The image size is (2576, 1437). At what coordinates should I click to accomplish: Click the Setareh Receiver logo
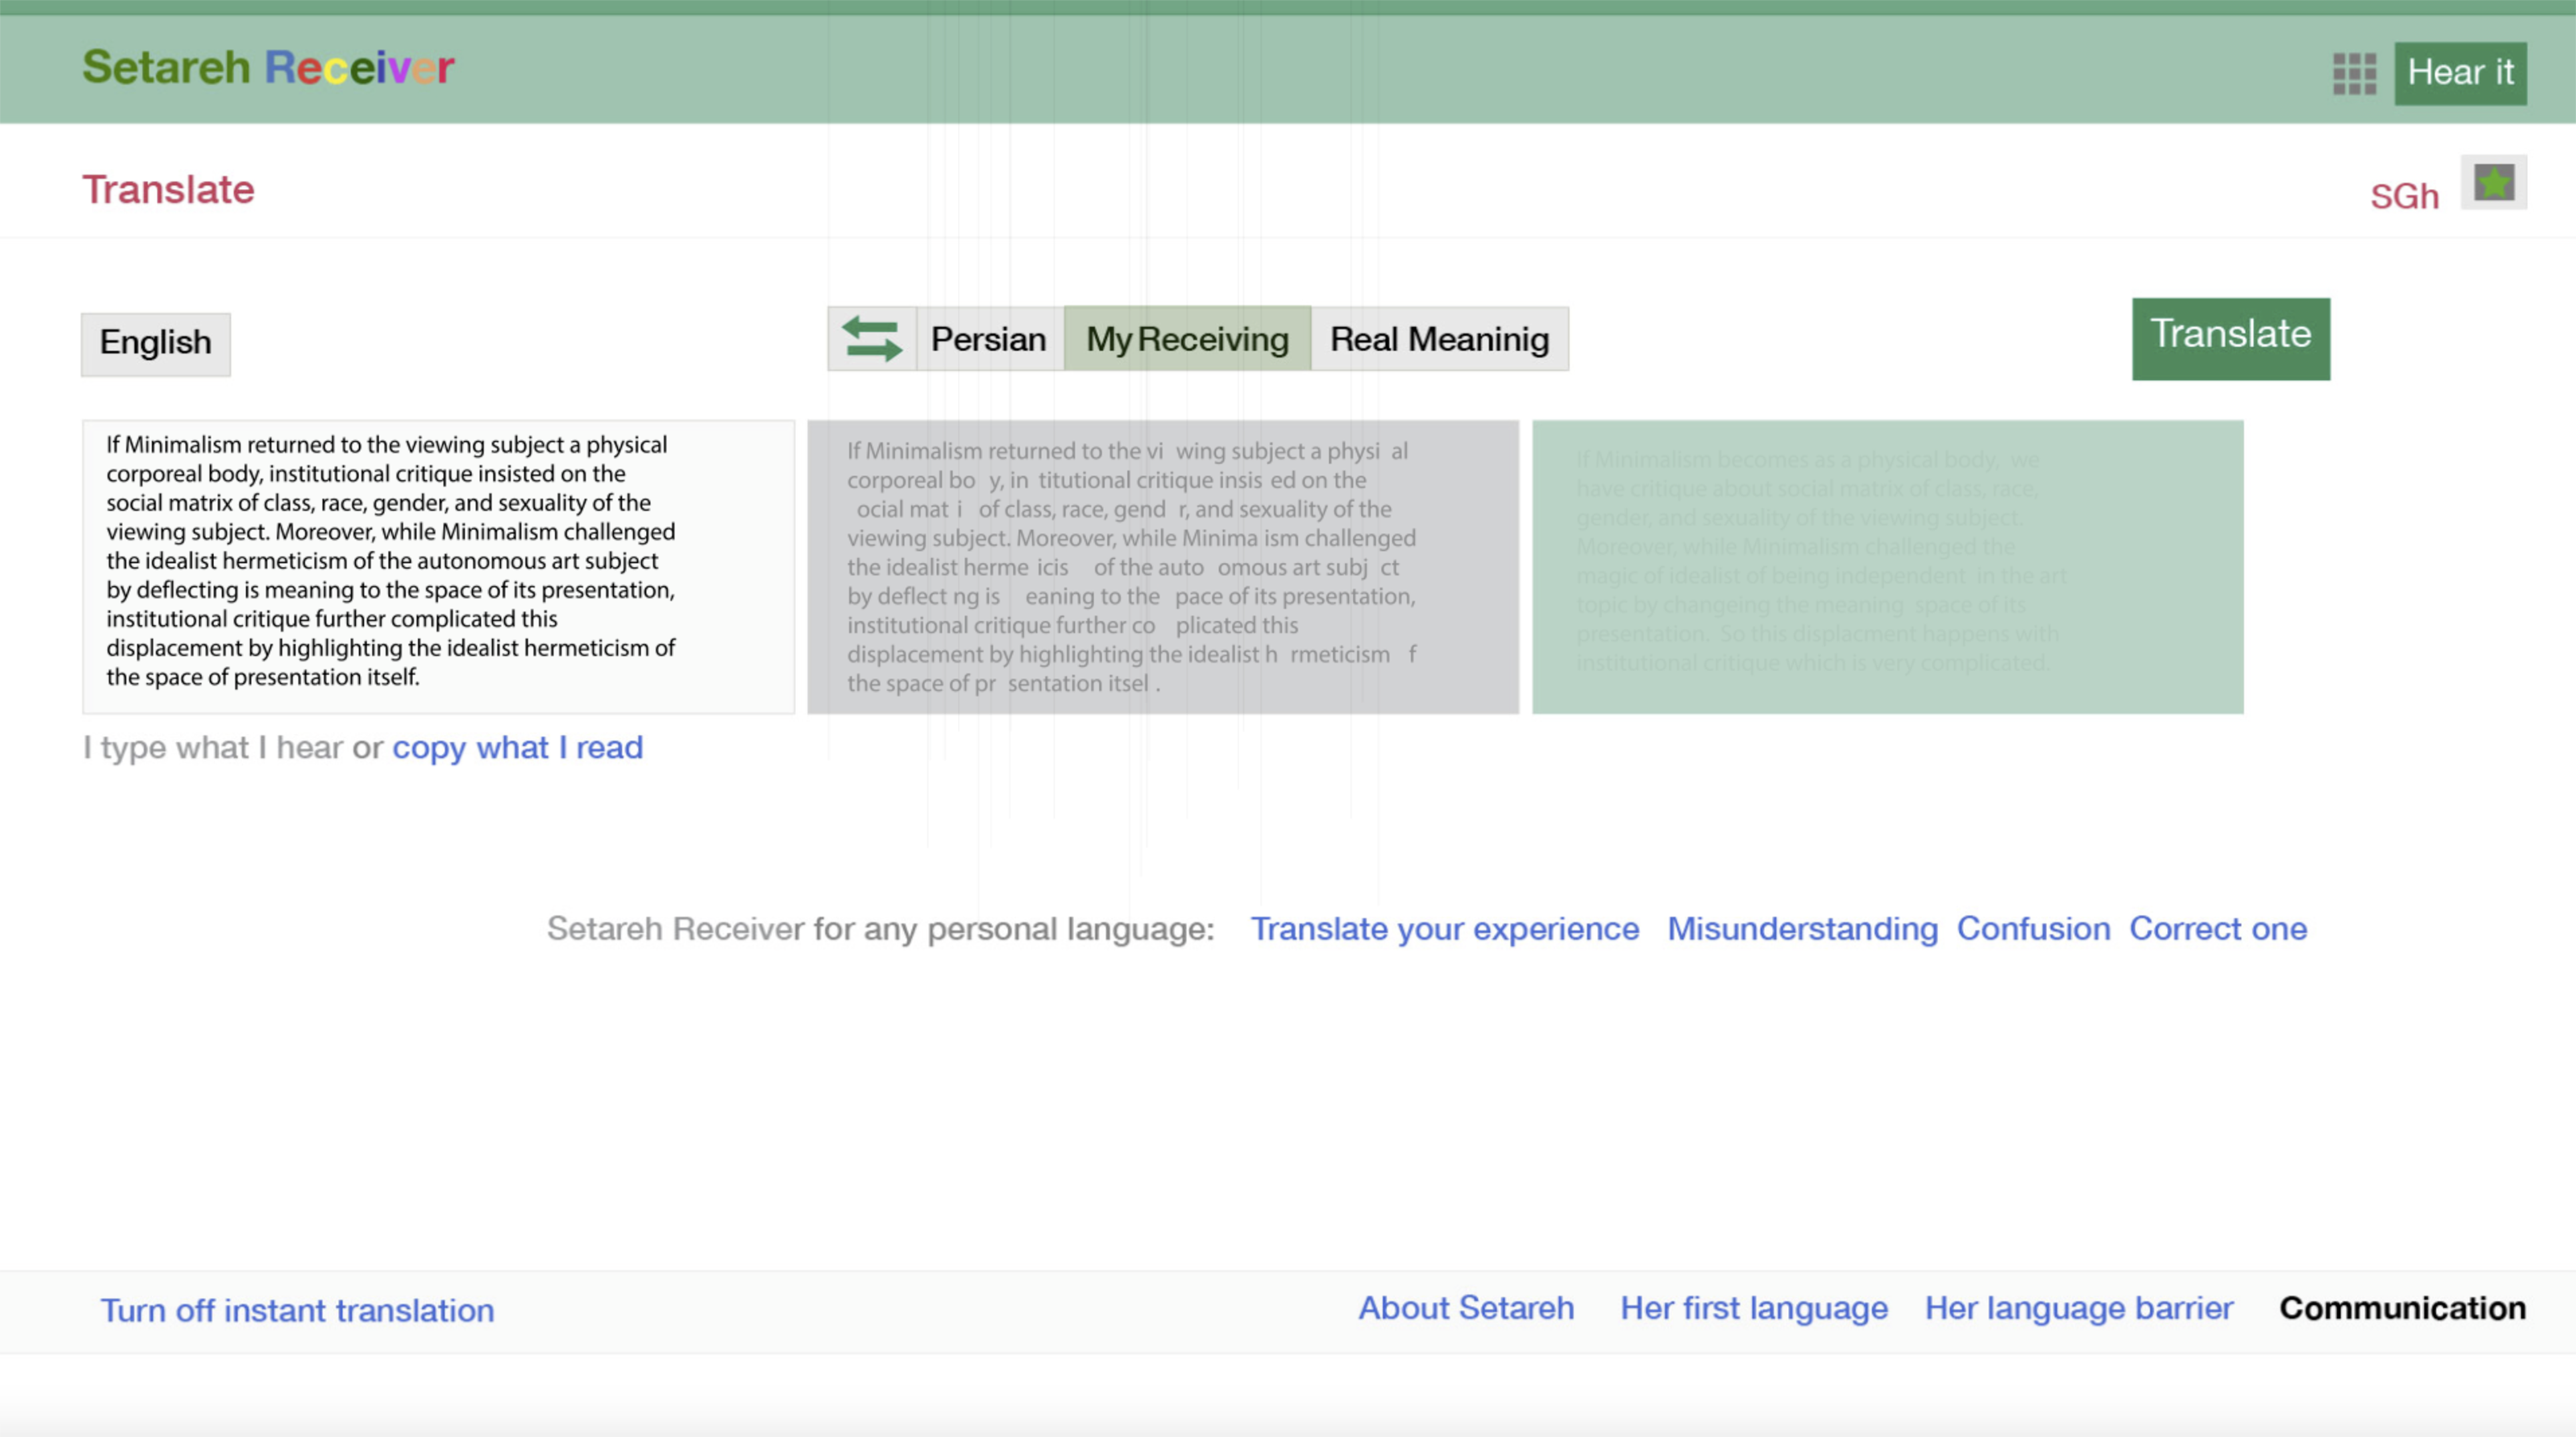click(268, 68)
